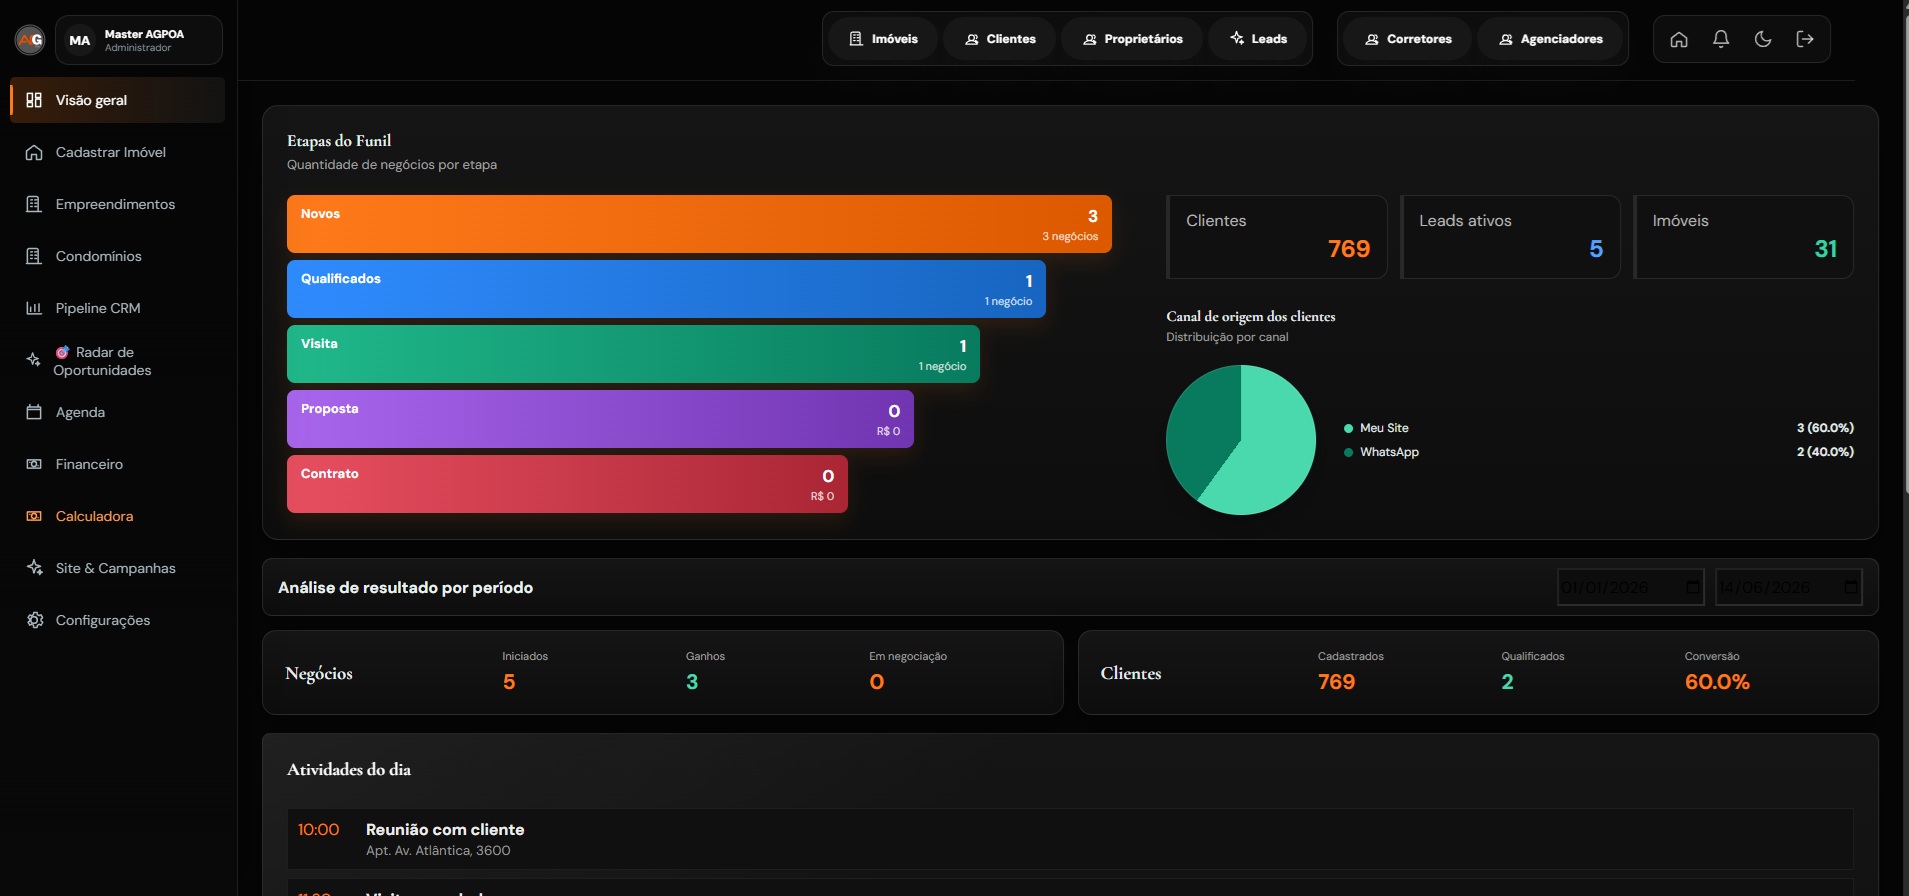The width and height of the screenshot is (1909, 896).
Task: Select the Imóveis top navigation button
Action: (883, 39)
